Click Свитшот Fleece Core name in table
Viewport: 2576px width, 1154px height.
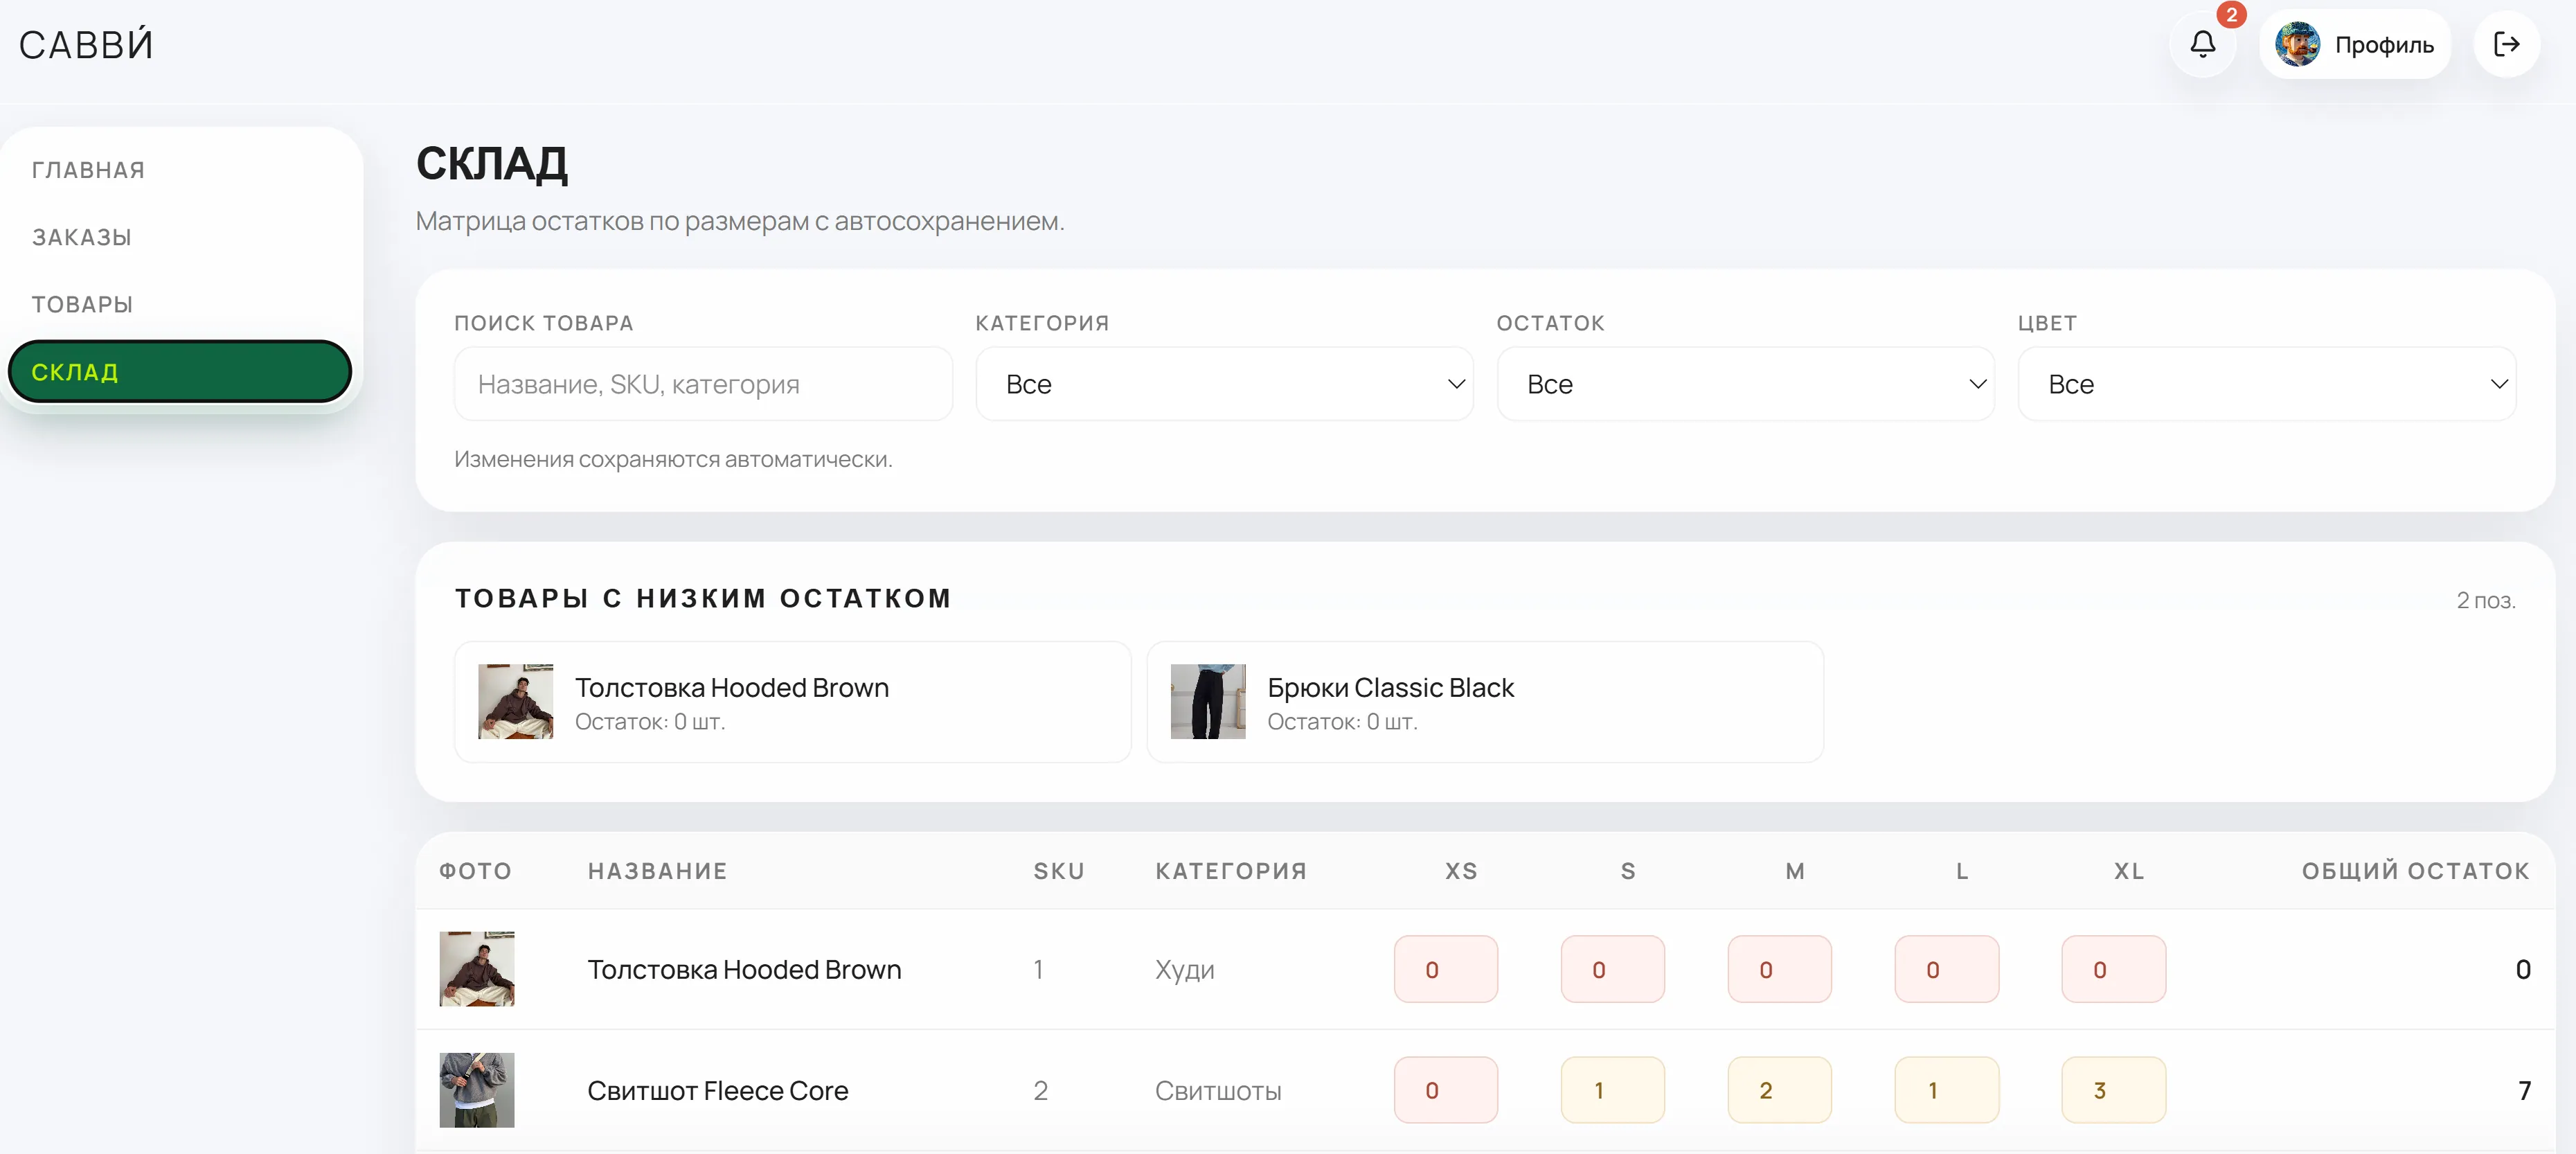pos(717,1091)
